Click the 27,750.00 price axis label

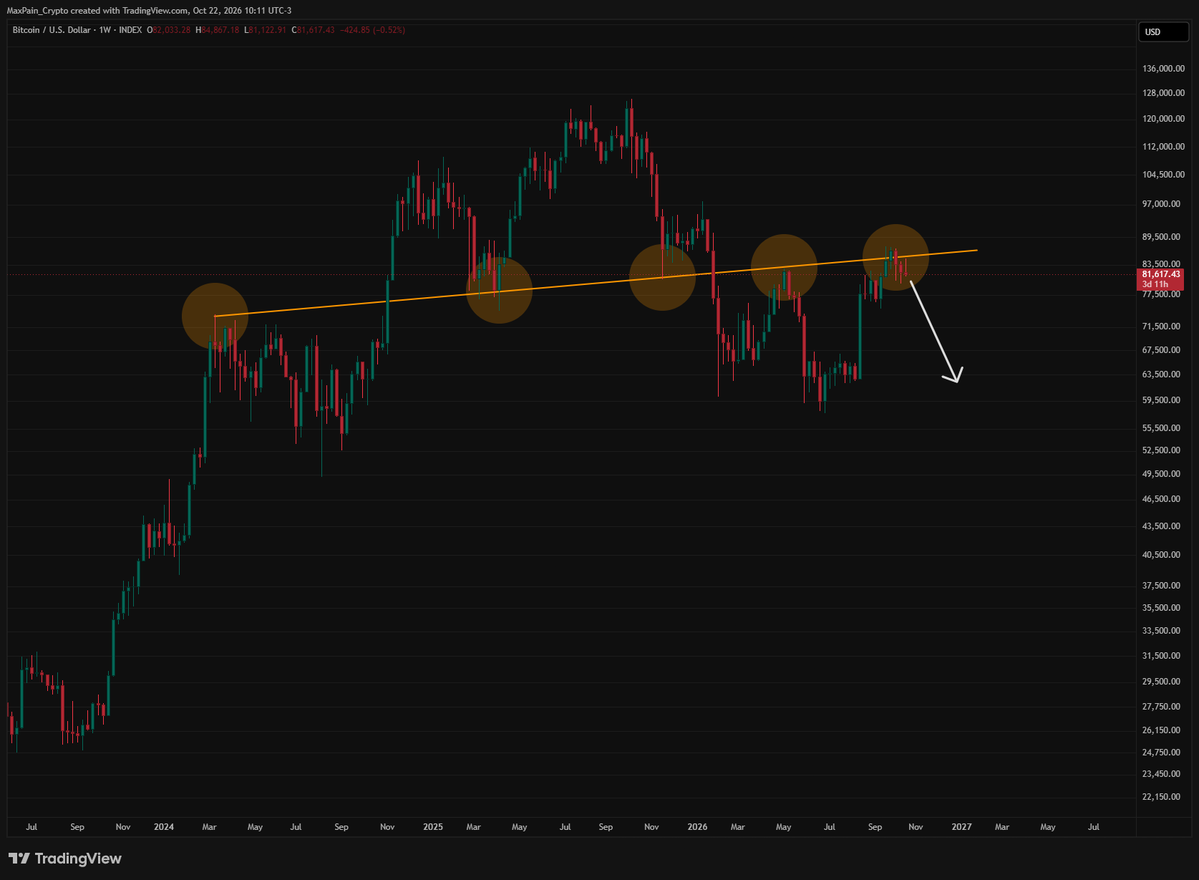point(1163,706)
